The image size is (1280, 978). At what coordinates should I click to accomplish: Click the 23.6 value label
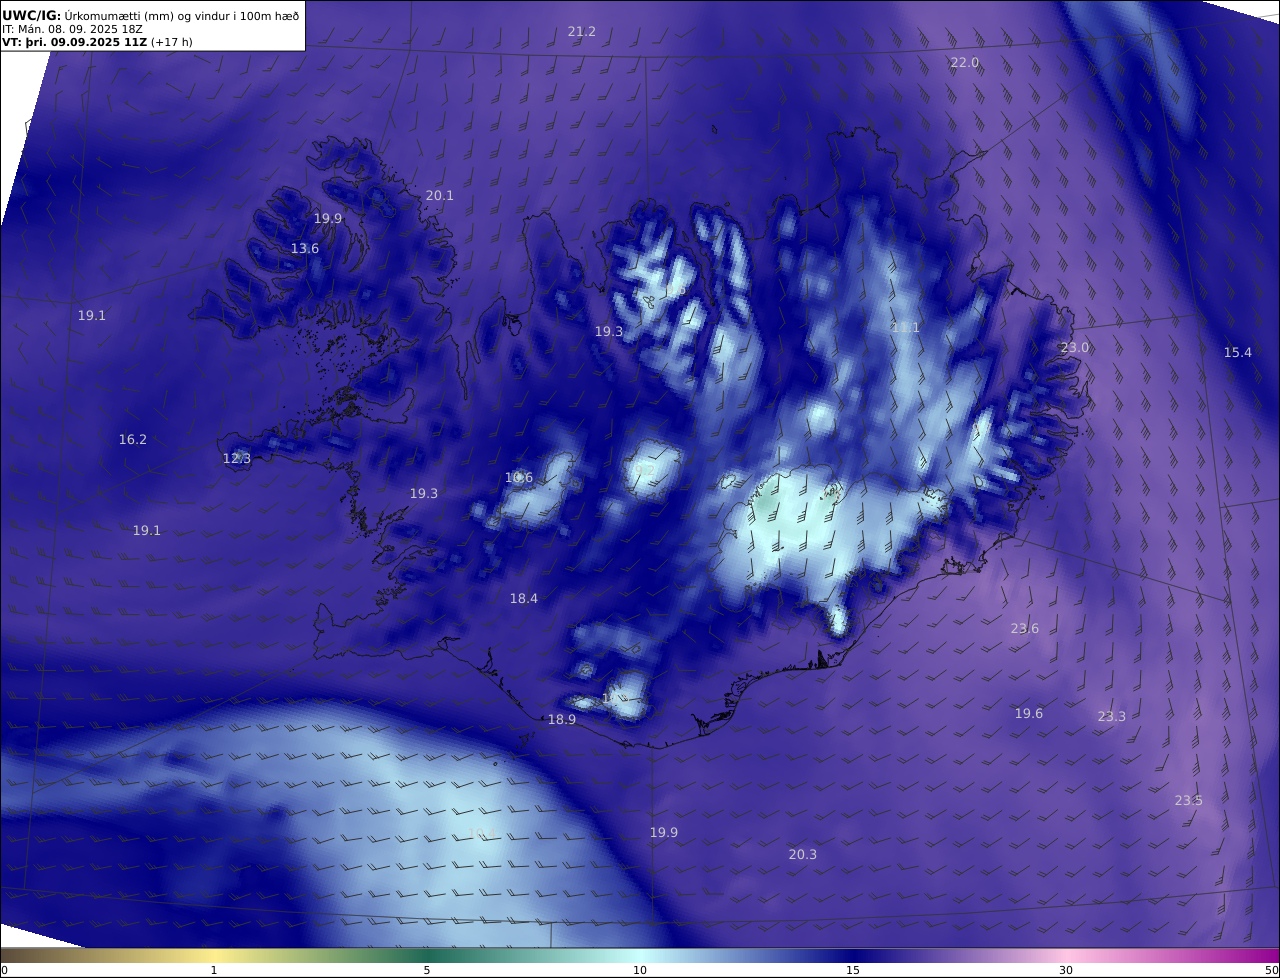click(x=1025, y=629)
